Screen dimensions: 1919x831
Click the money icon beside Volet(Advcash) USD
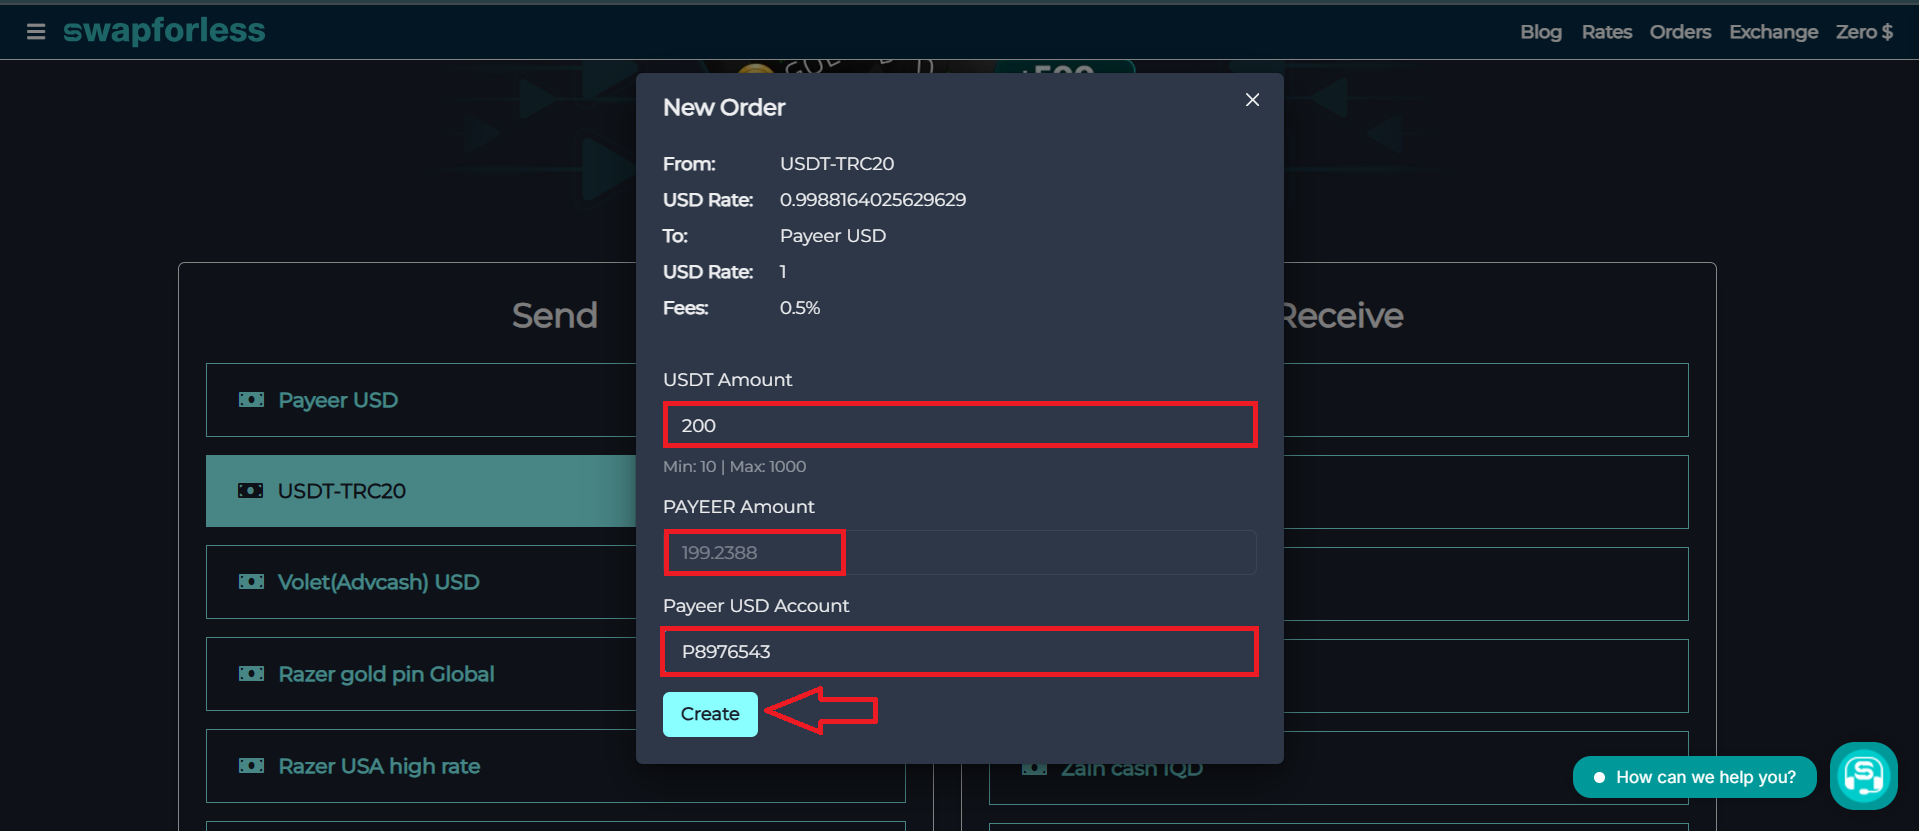(x=251, y=582)
